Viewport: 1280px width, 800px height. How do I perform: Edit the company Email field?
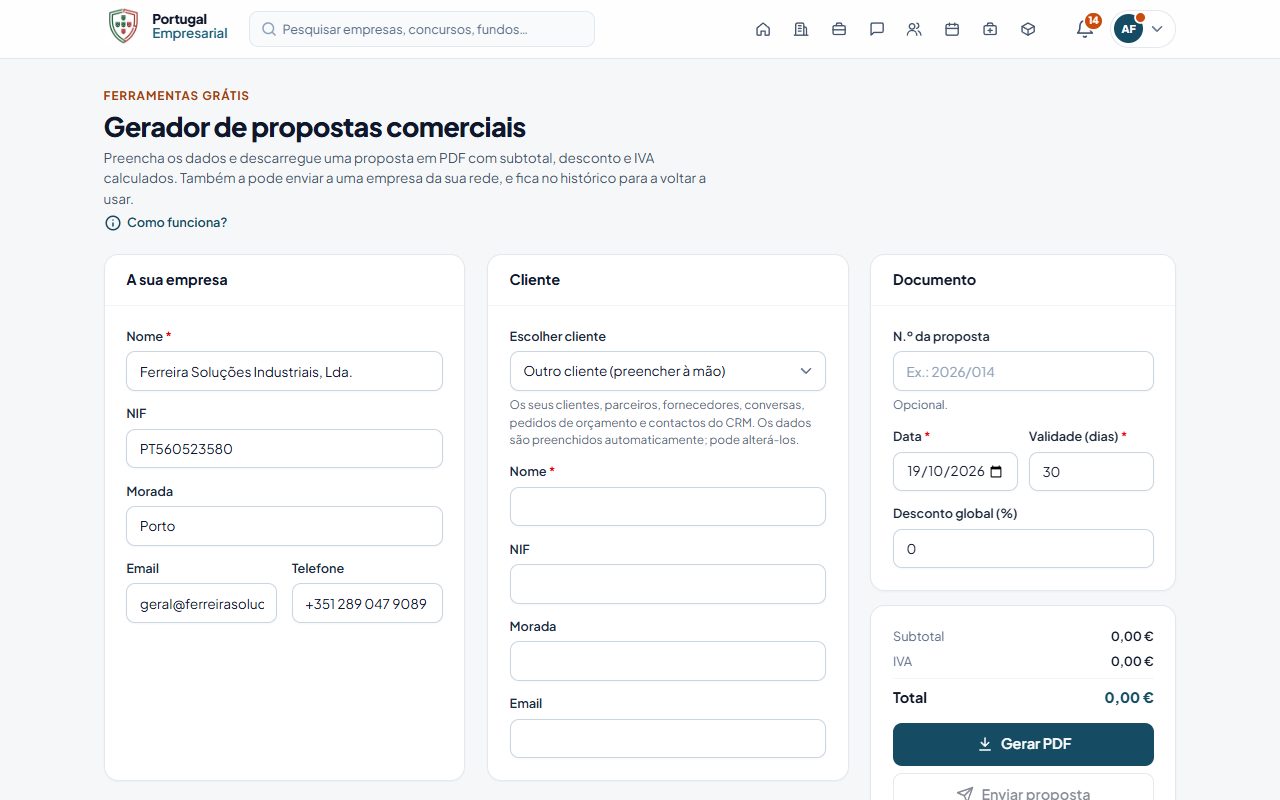point(201,603)
